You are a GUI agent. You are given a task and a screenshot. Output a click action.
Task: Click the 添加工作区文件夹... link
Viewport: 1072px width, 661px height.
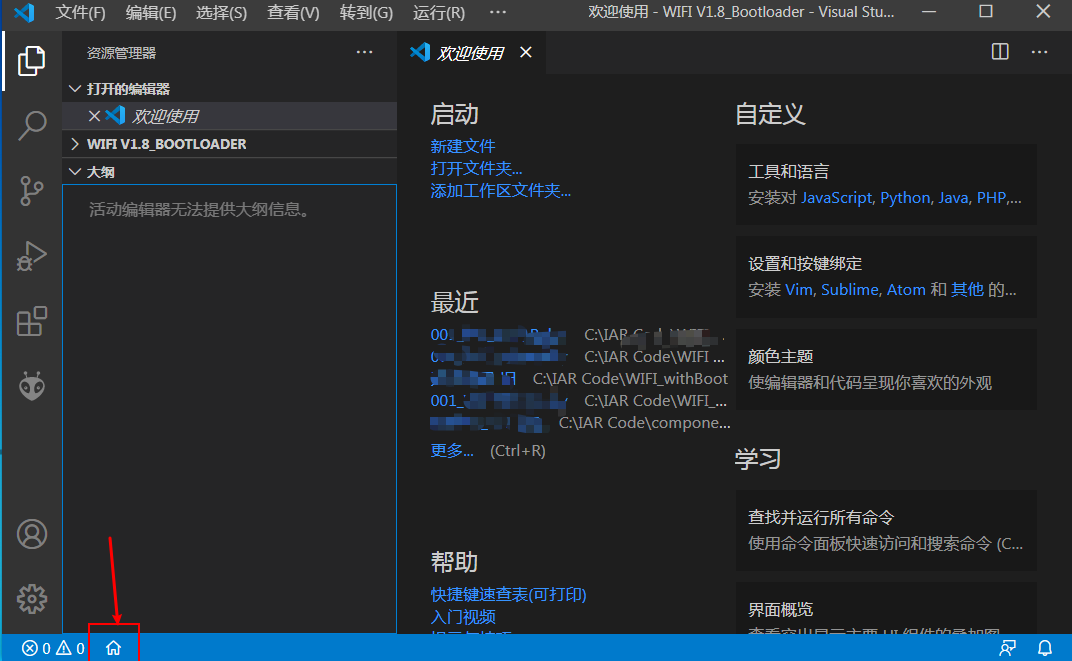(500, 191)
